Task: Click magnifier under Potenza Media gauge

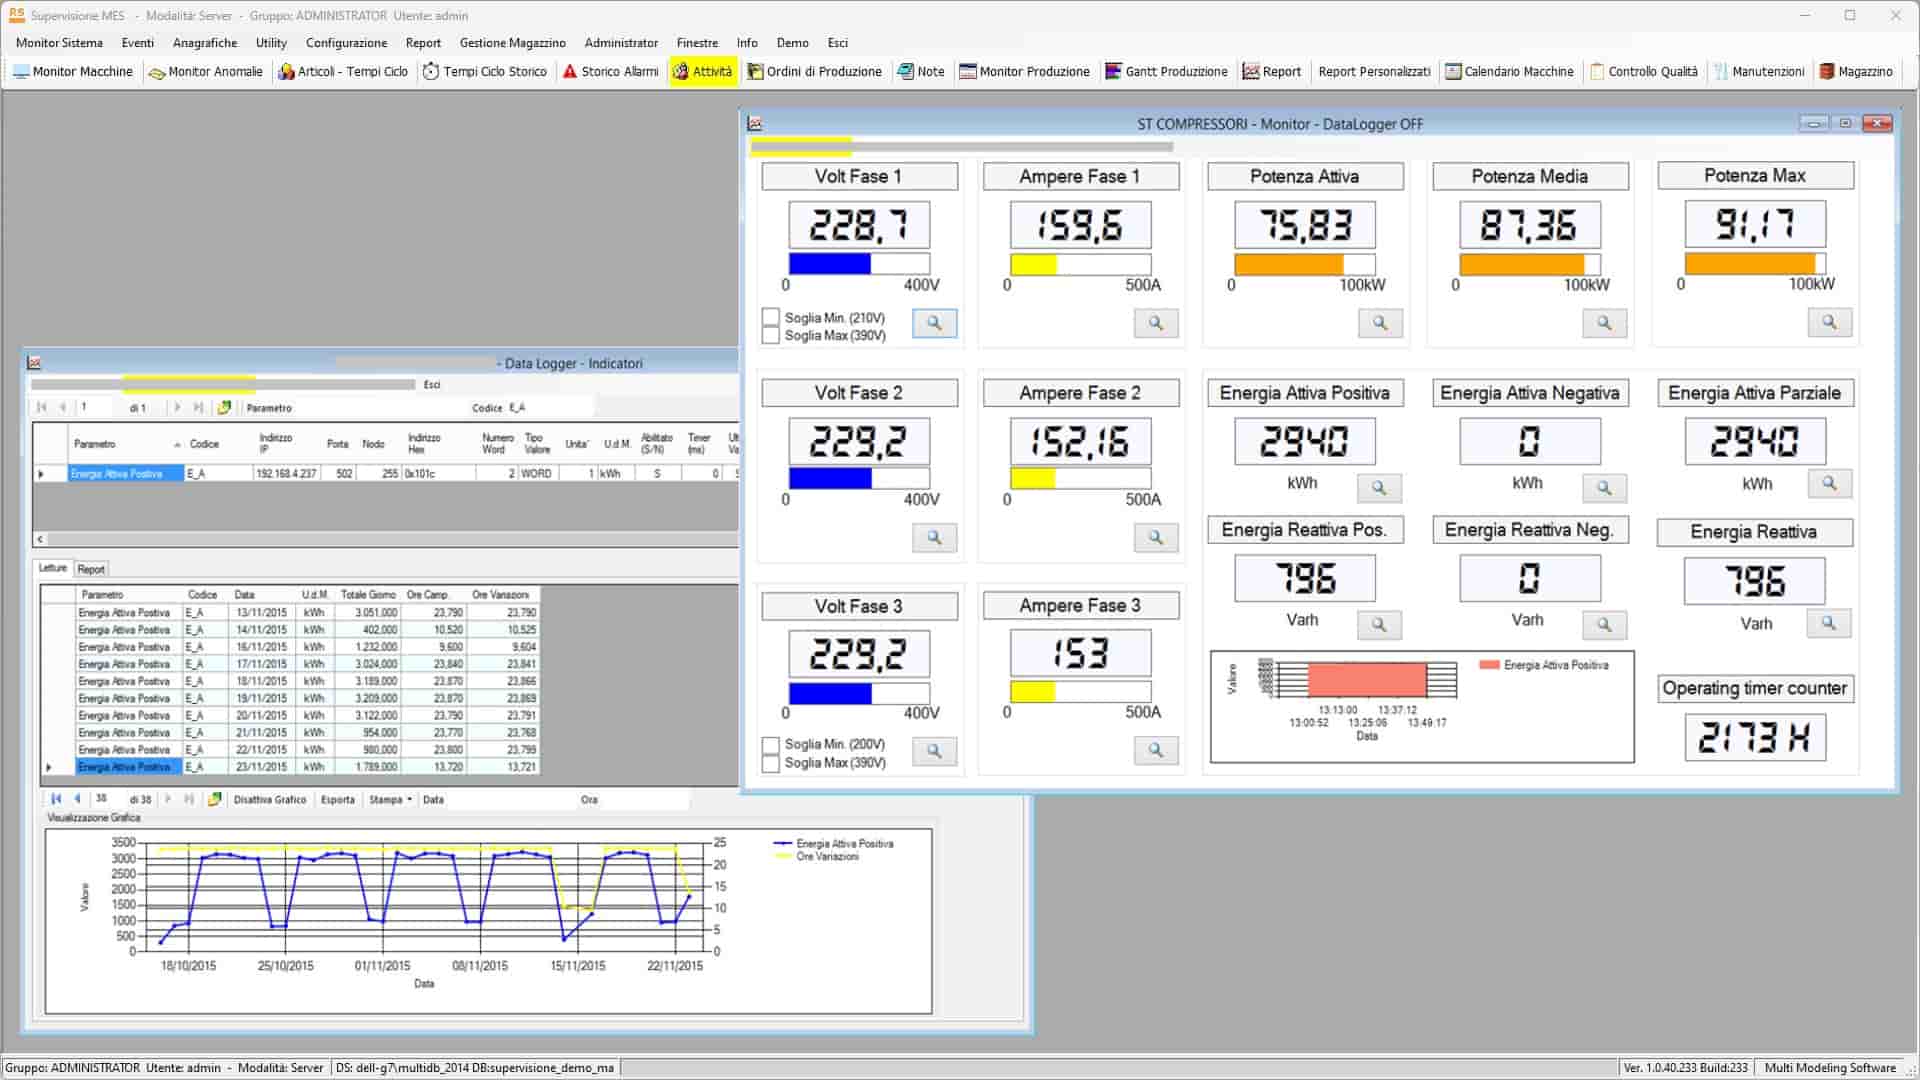Action: point(1604,323)
